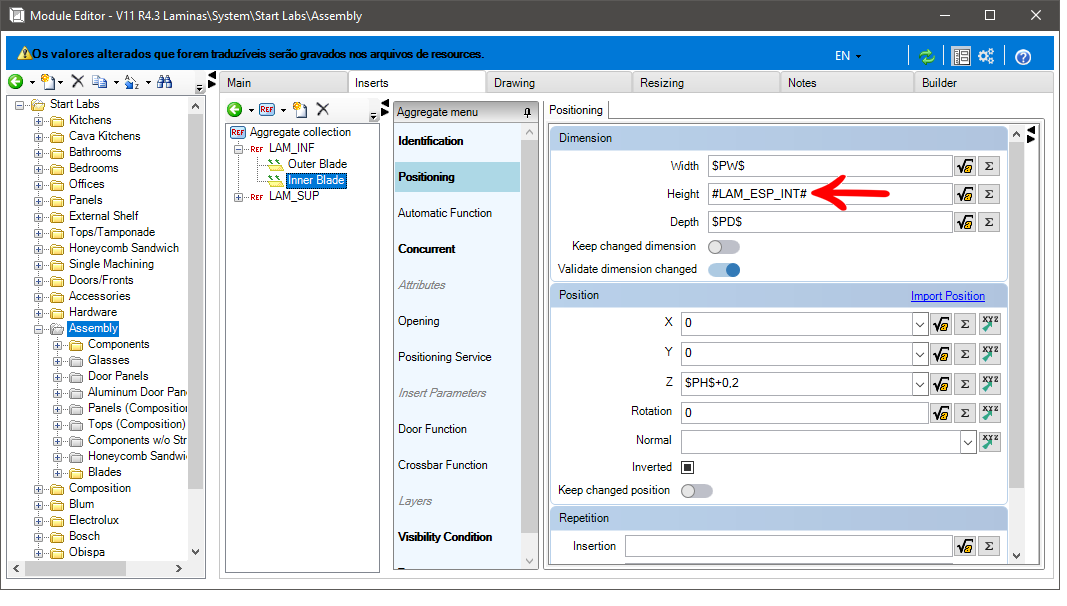Viewport: 1067px width, 606px height.
Task: Pin the Aggregate menu panel
Action: point(527,112)
